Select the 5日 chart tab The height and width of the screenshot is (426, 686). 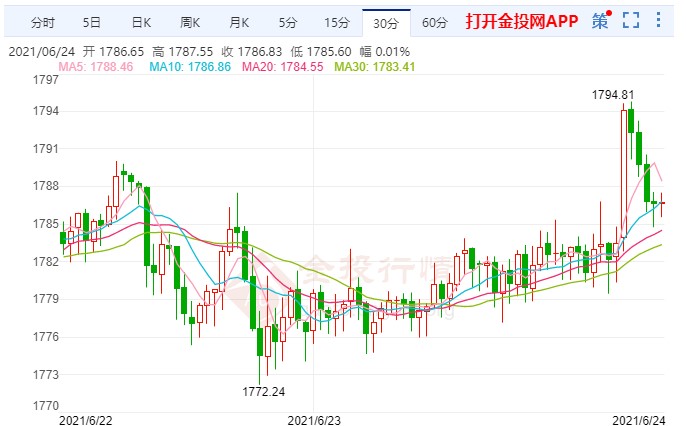[x=91, y=22]
